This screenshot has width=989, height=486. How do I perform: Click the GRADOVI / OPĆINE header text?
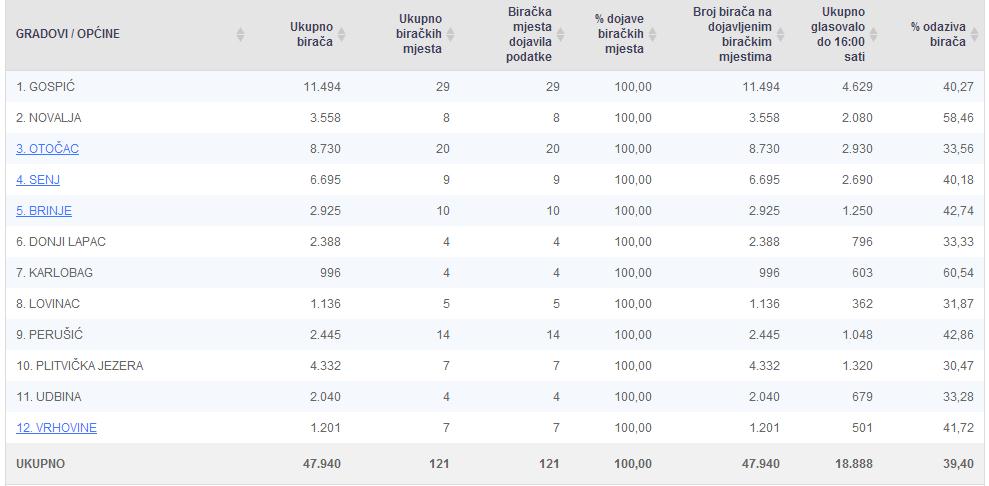pyautogui.click(x=67, y=34)
